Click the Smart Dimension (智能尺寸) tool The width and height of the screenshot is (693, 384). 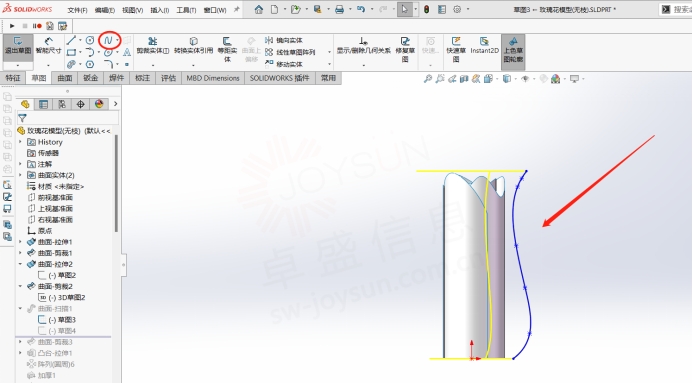pyautogui.click(x=48, y=46)
